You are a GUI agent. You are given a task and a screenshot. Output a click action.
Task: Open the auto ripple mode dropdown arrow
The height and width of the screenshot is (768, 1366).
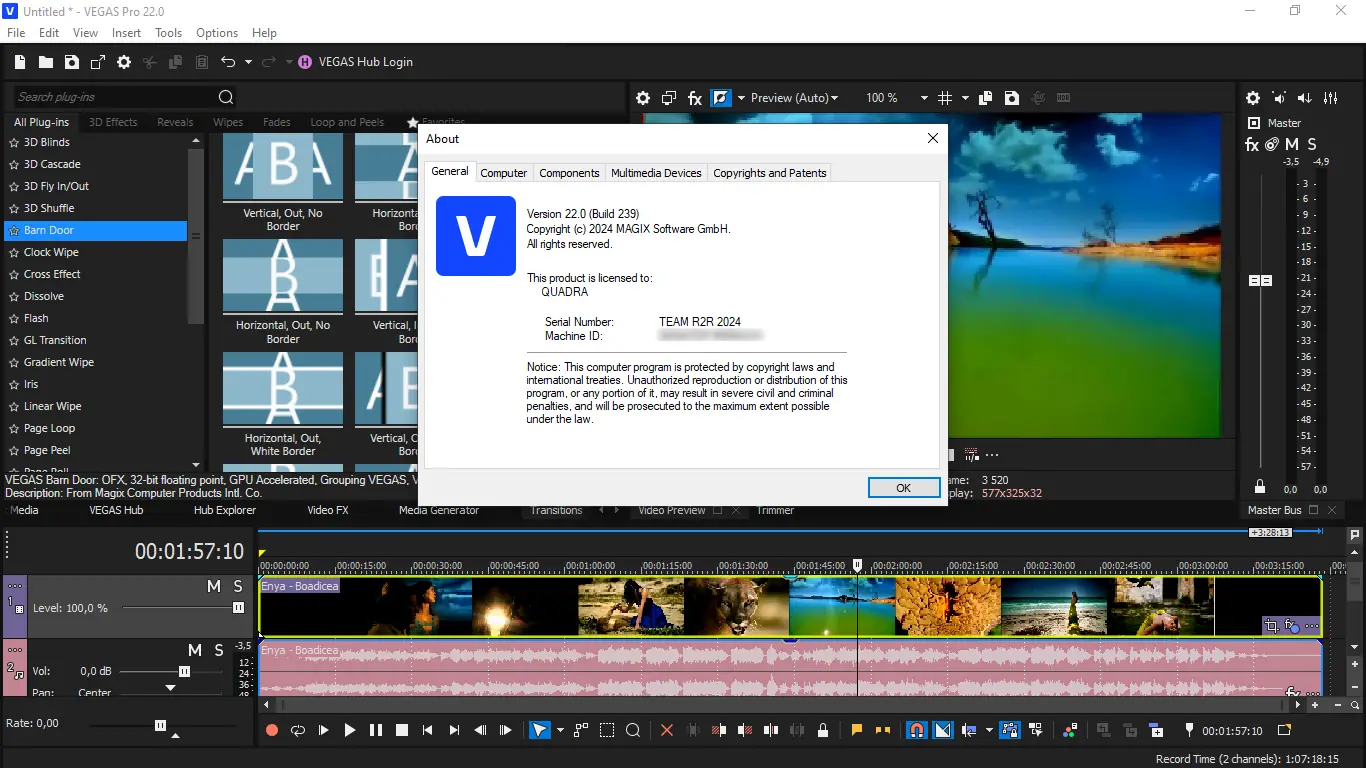(989, 731)
